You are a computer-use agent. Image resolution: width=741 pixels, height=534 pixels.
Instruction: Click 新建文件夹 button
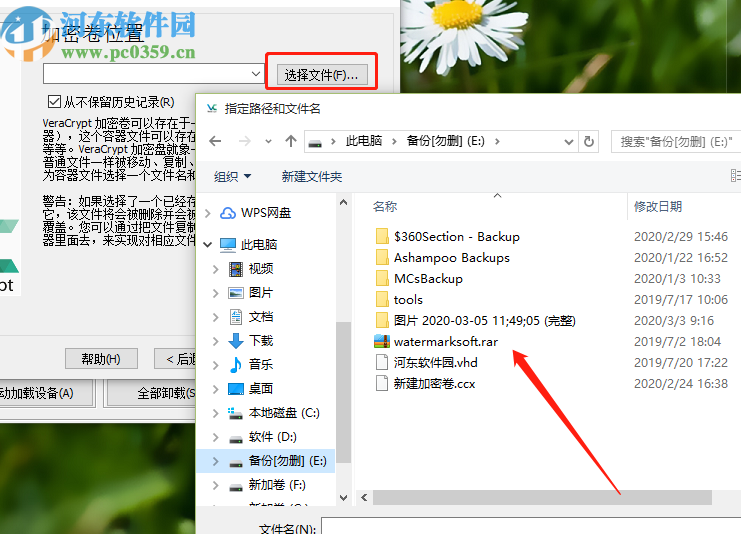click(x=311, y=177)
